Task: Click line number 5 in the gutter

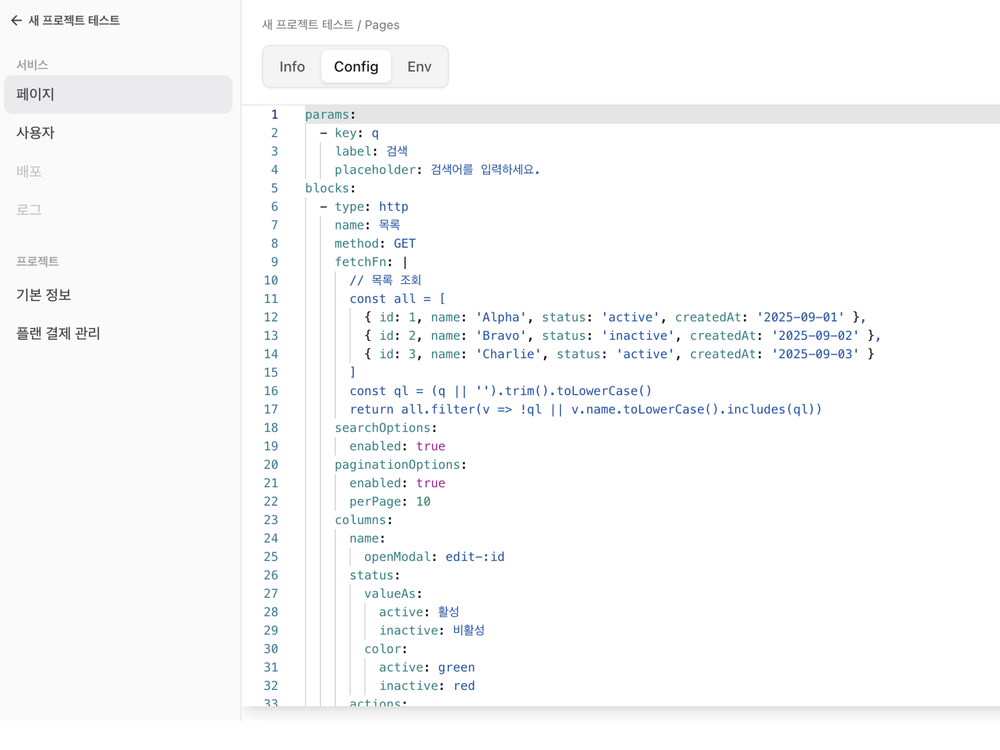Action: (274, 188)
